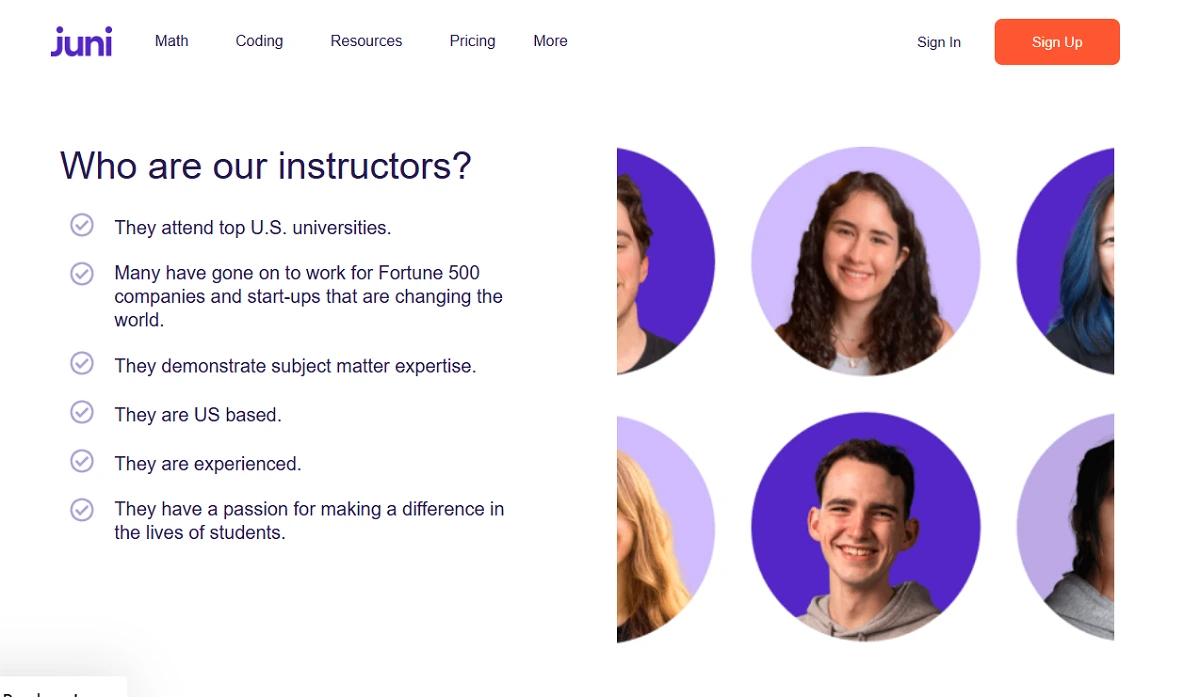Expand the More menu
1200x697 pixels.
(x=550, y=41)
